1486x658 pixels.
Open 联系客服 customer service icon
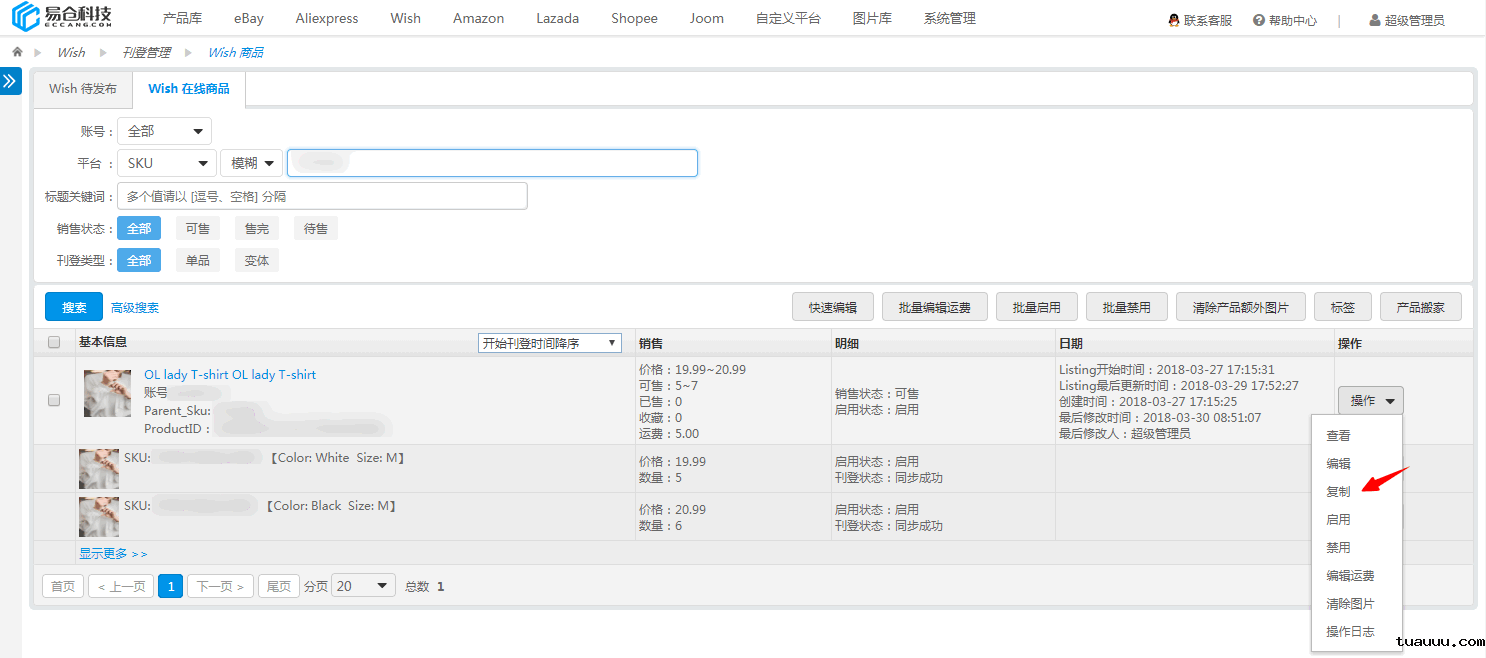click(1173, 20)
